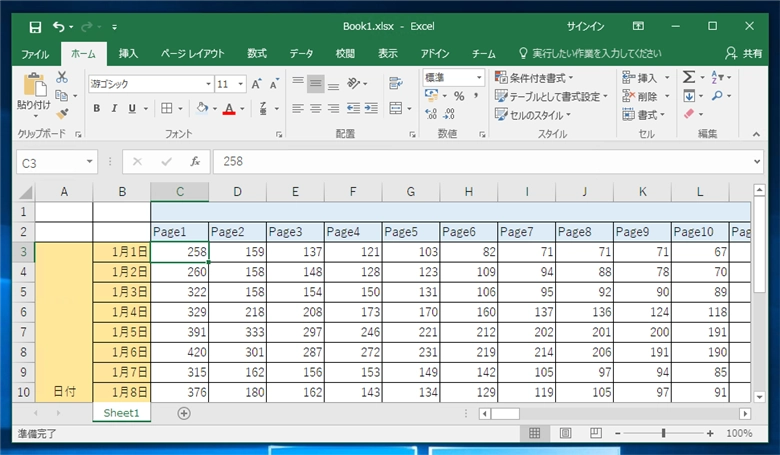Click Increase Decimal icon
780x455 pixels.
(431, 114)
